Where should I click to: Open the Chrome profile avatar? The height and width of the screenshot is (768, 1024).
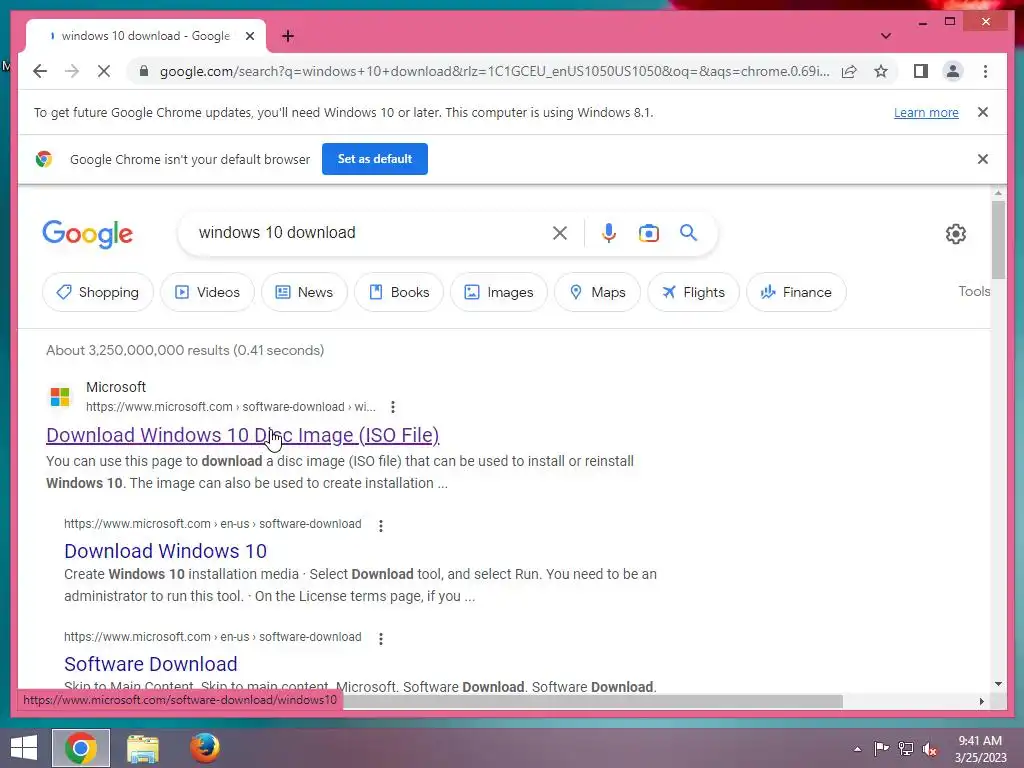(953, 71)
